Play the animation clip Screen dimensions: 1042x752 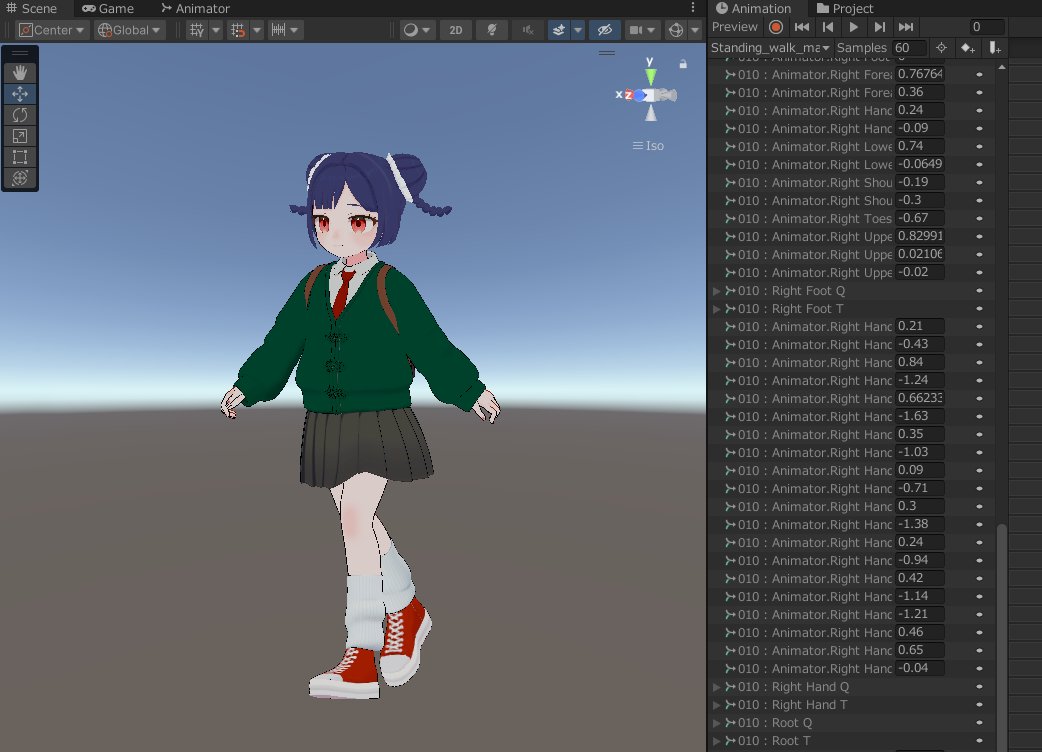tap(854, 27)
